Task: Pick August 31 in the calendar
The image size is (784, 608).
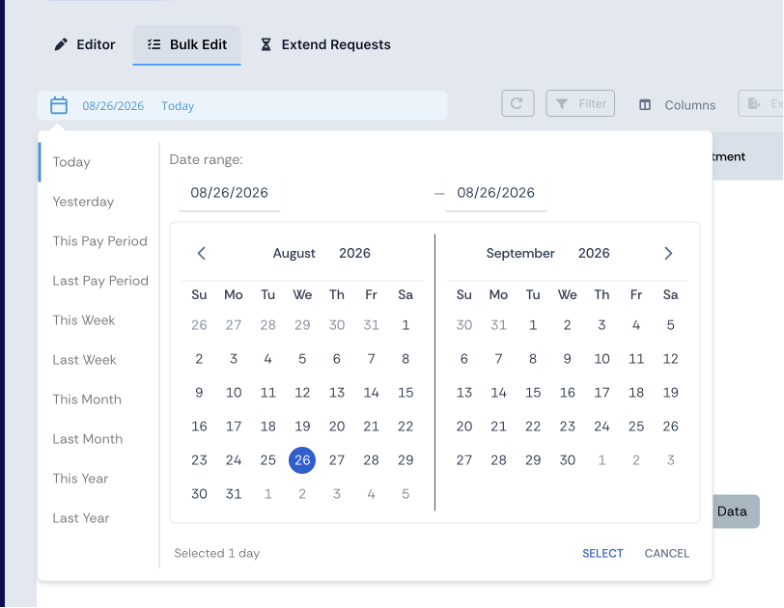Action: pyautogui.click(x=234, y=494)
